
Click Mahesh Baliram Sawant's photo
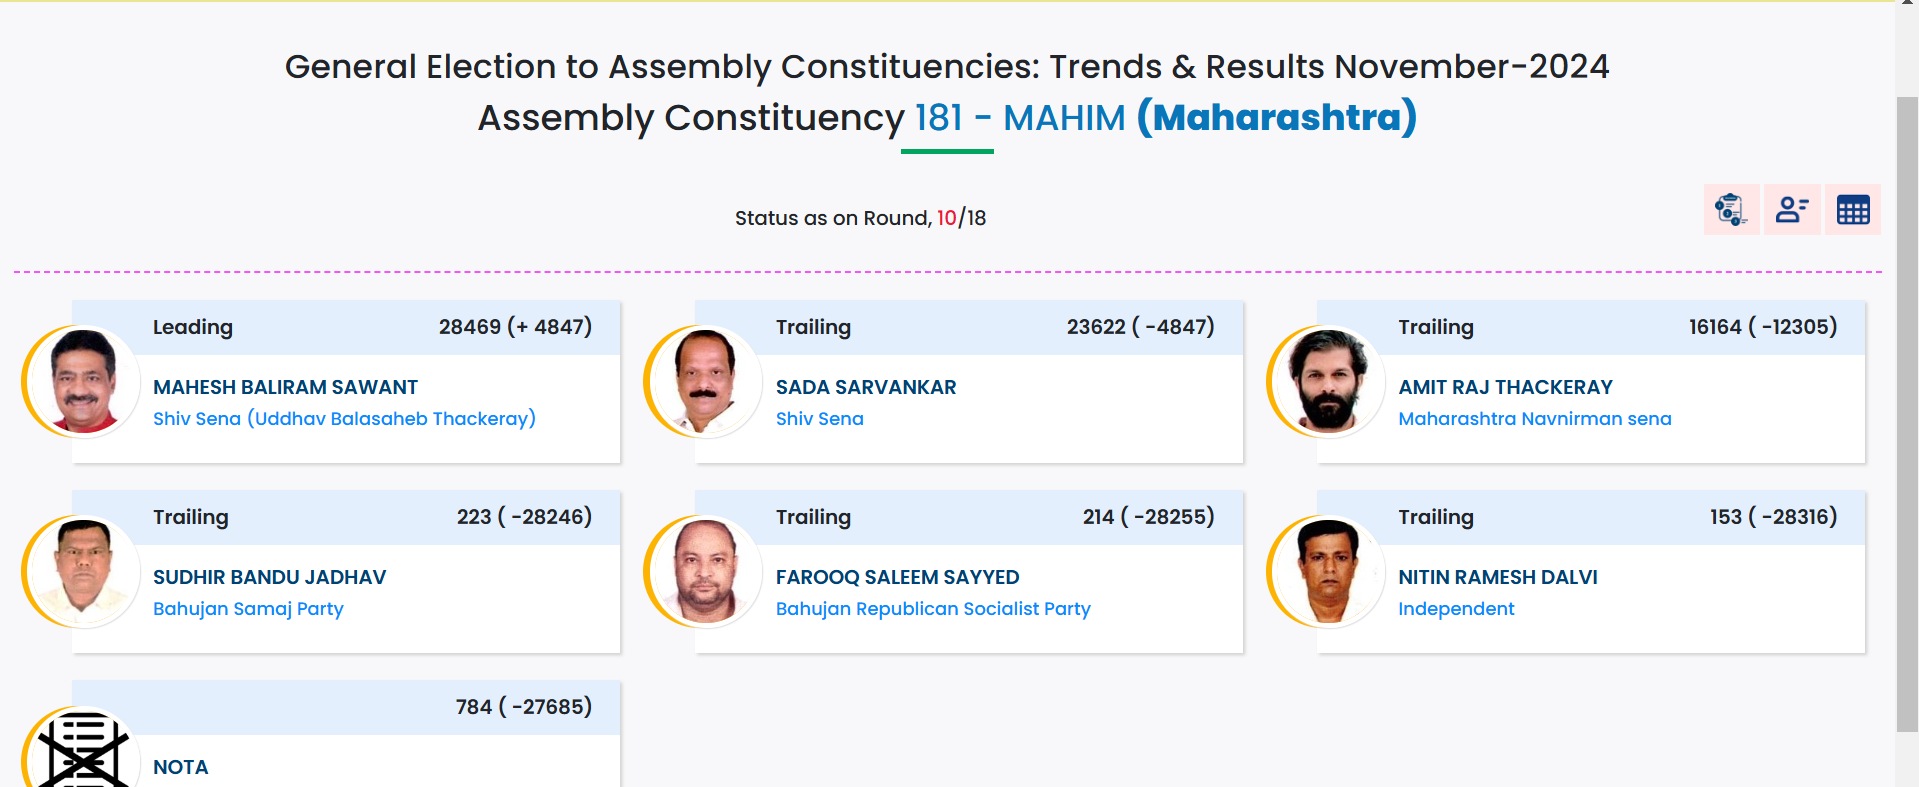pos(83,381)
